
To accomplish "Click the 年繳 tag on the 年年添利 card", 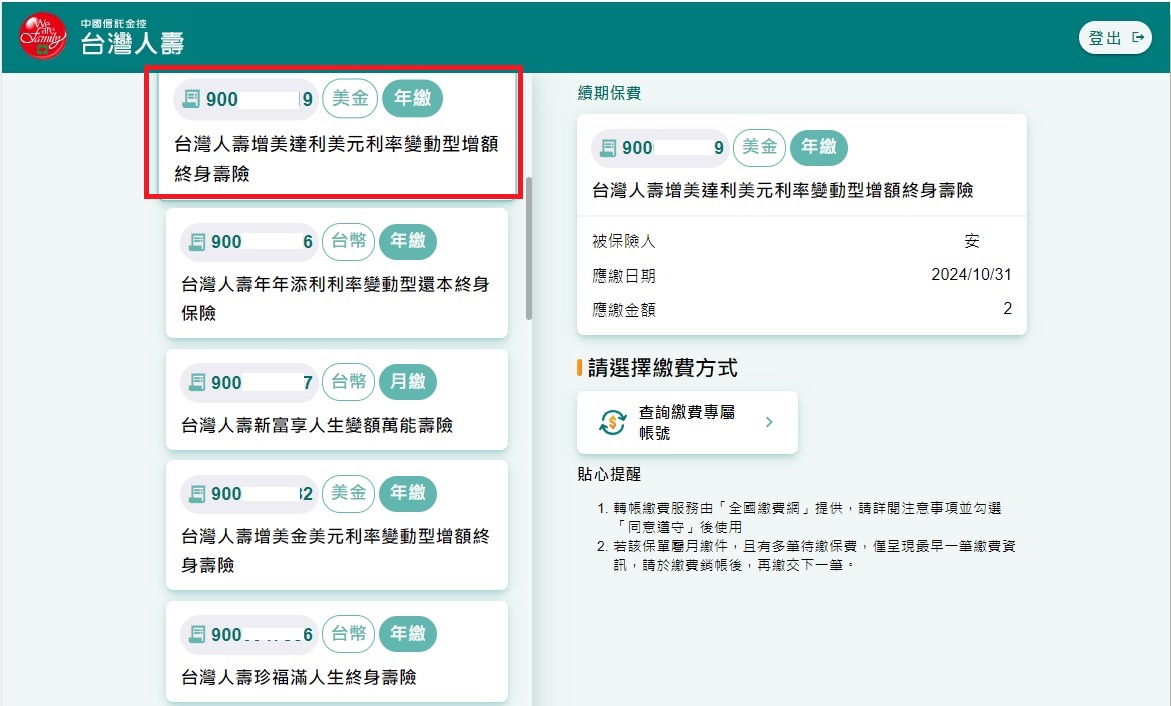I will [408, 241].
